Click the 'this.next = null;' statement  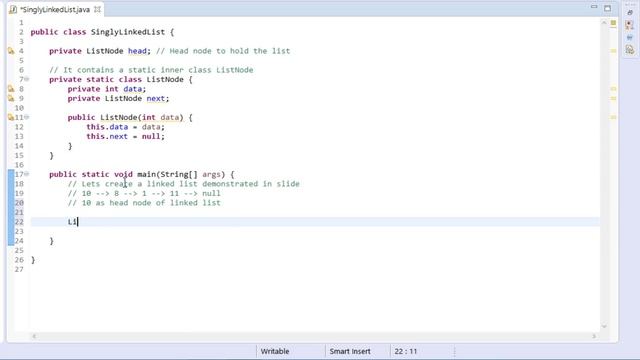125,136
